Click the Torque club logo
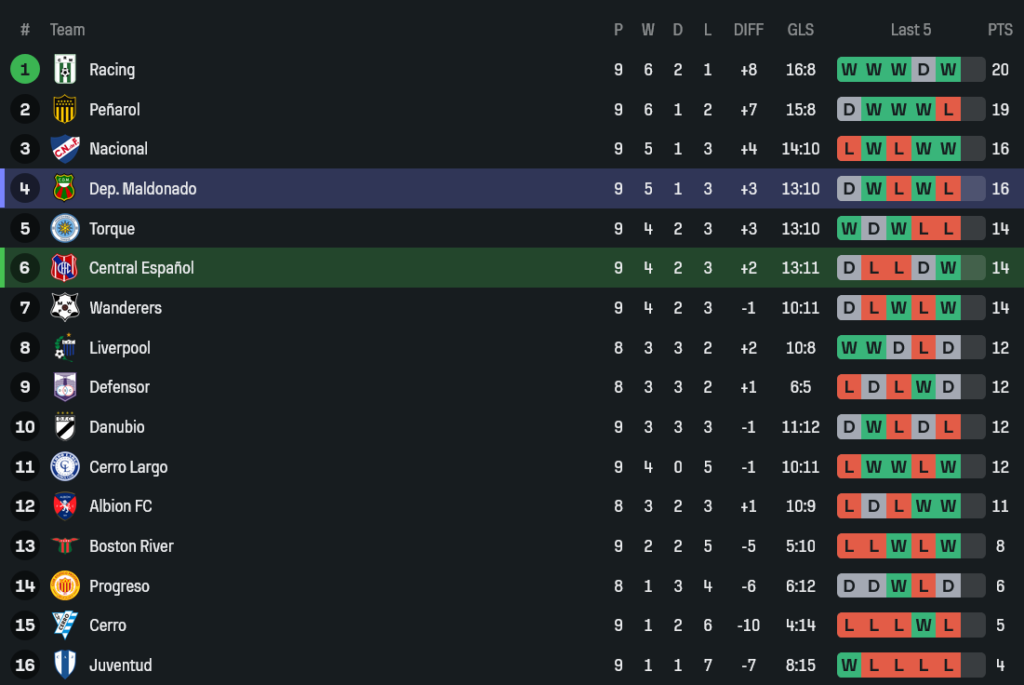This screenshot has height=685, width=1024. coord(65,228)
